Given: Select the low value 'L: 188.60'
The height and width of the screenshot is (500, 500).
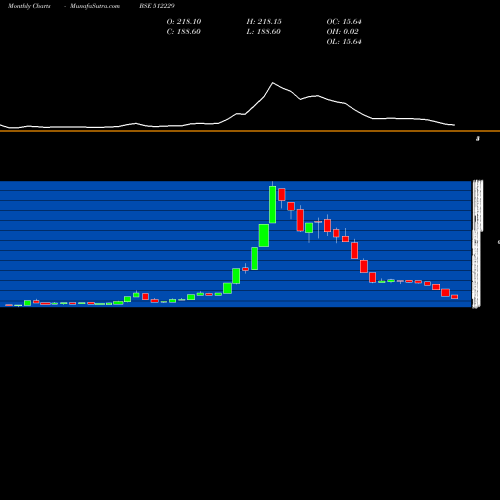Looking at the screenshot, I should coord(264,32).
